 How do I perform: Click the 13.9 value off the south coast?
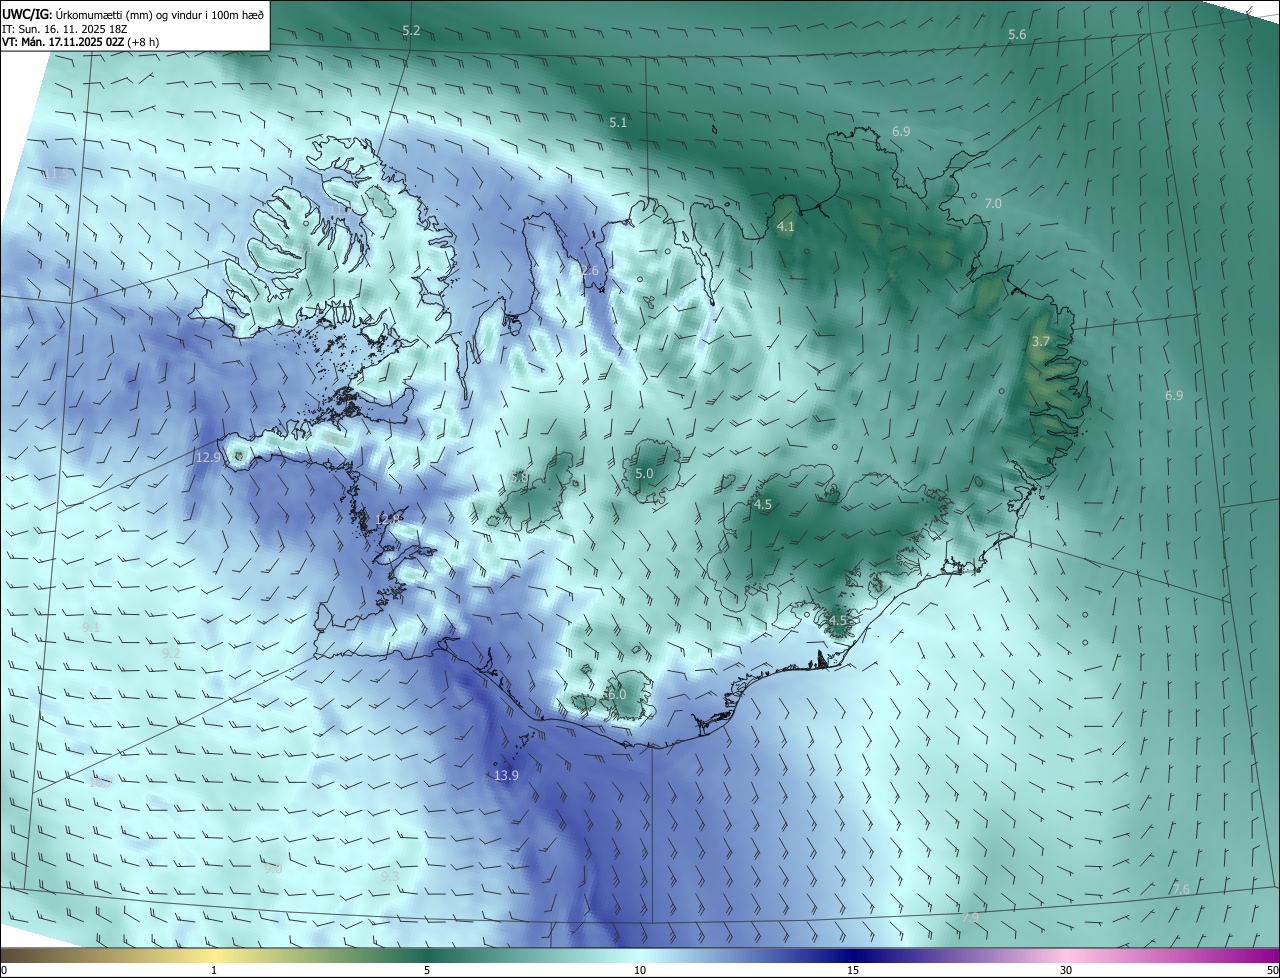pos(506,776)
